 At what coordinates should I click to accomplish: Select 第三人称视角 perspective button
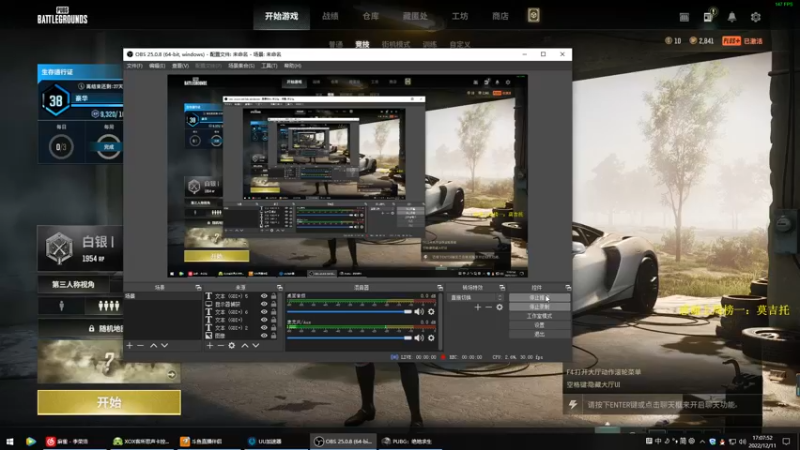point(73,284)
